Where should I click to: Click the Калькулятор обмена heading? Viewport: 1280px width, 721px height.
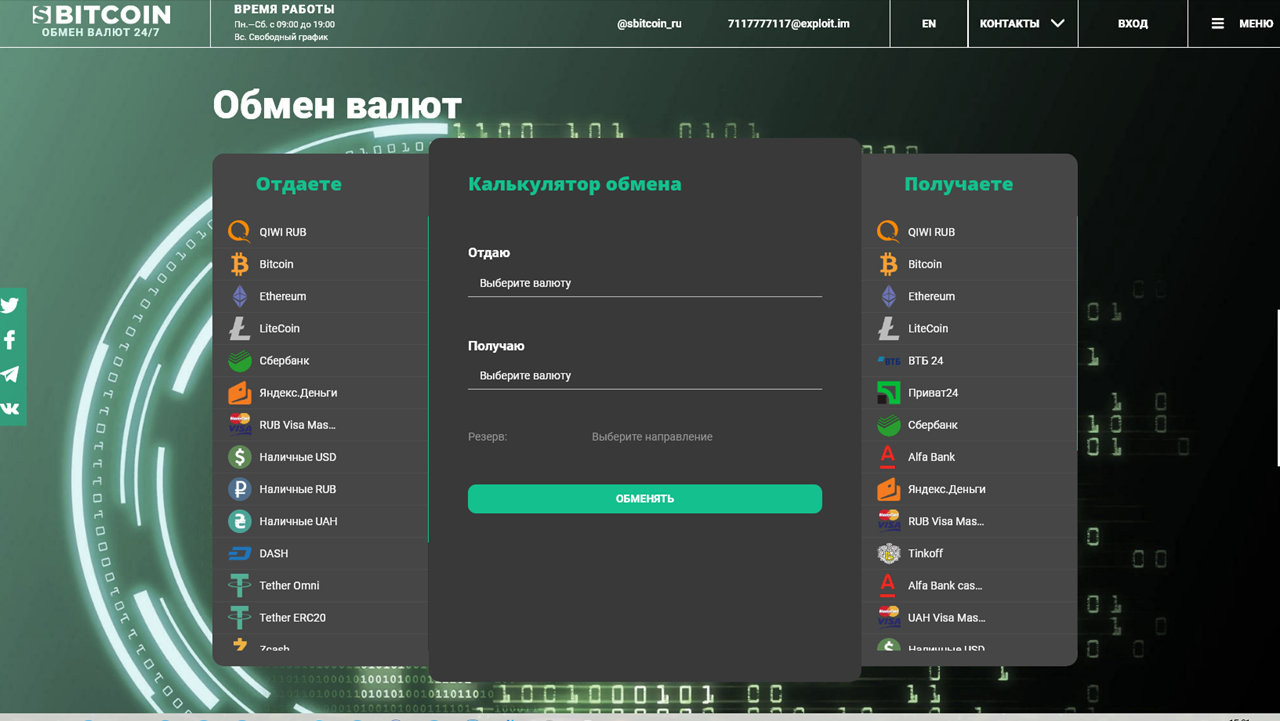(574, 184)
